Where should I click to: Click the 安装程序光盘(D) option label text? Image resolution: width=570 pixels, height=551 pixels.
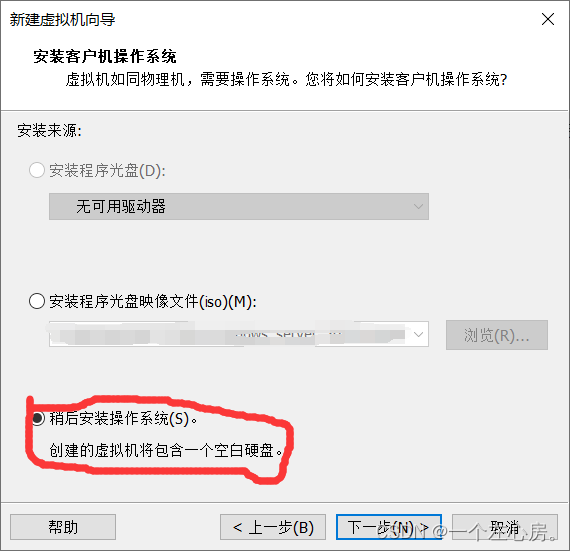coord(107,170)
